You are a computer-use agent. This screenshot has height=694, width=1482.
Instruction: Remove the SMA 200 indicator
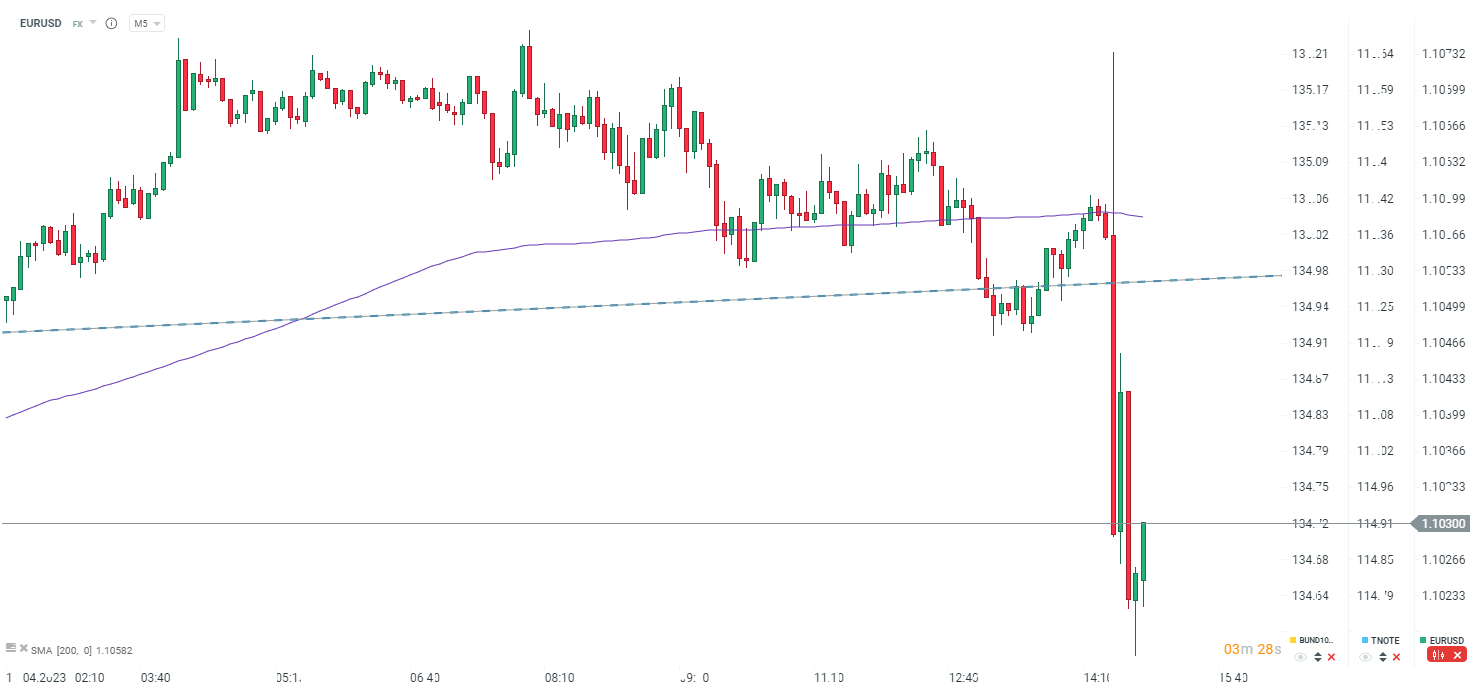(24, 648)
